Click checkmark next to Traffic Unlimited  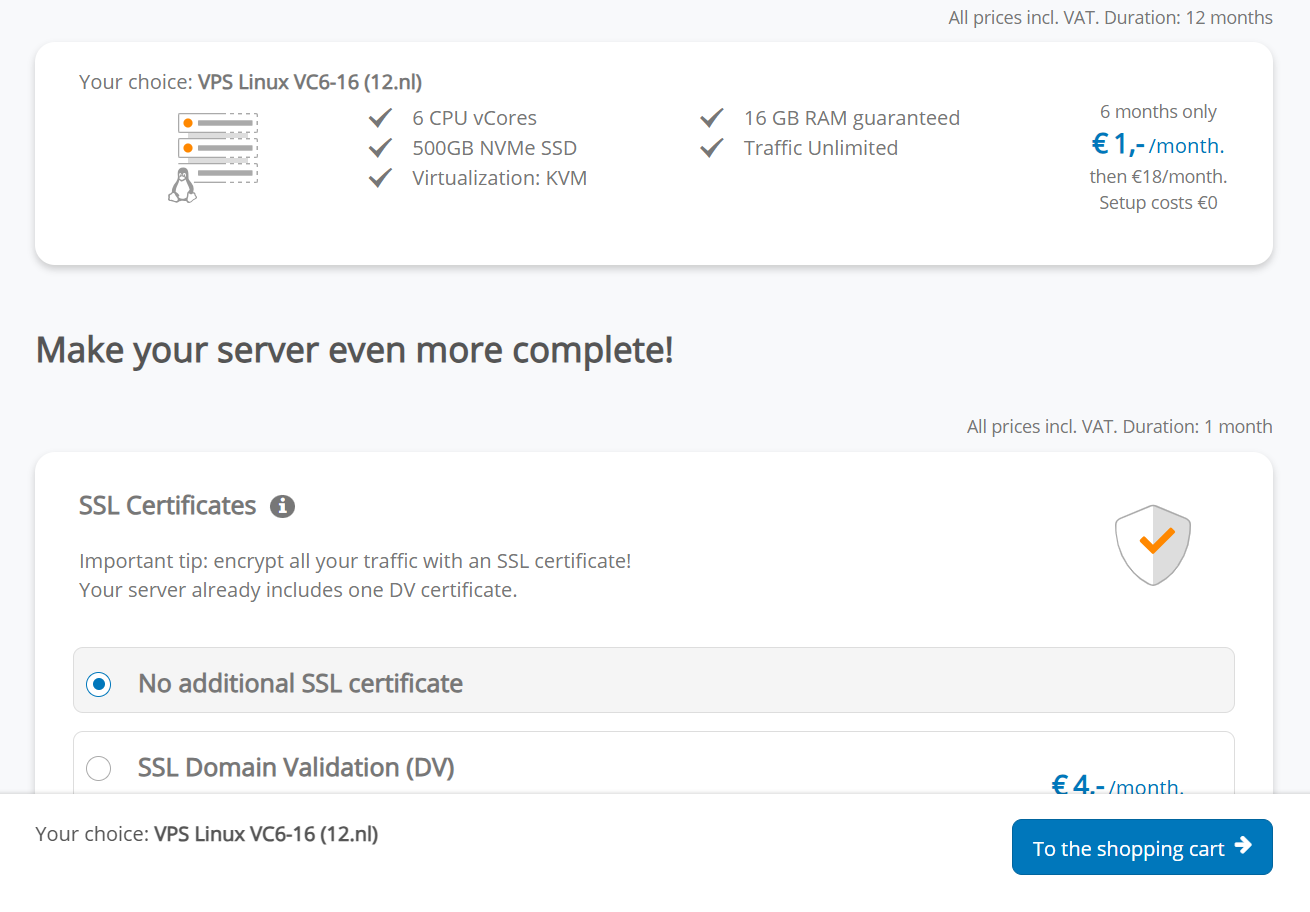click(x=712, y=148)
